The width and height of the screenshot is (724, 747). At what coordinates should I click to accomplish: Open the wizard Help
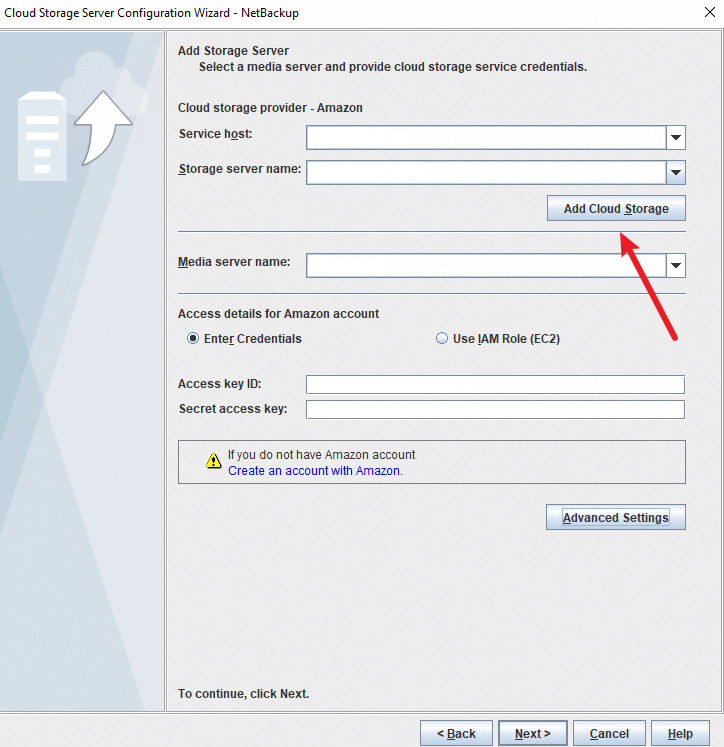click(680, 733)
